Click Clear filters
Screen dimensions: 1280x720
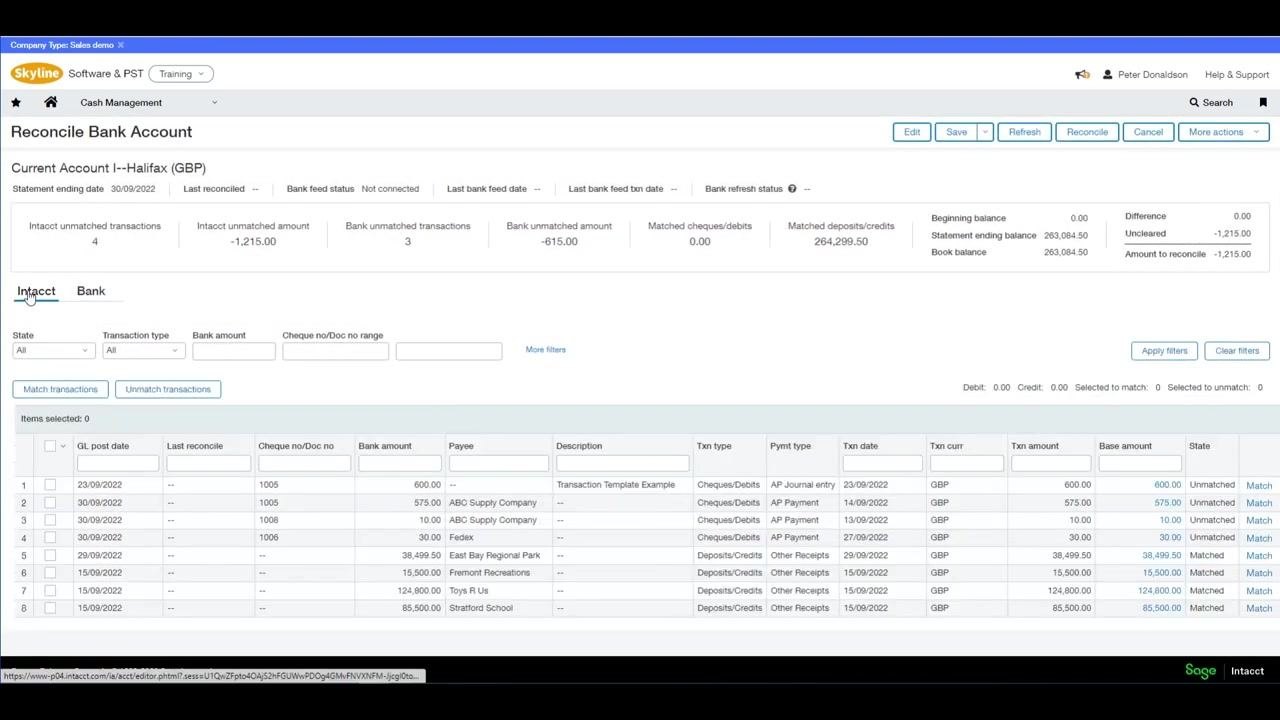1237,351
